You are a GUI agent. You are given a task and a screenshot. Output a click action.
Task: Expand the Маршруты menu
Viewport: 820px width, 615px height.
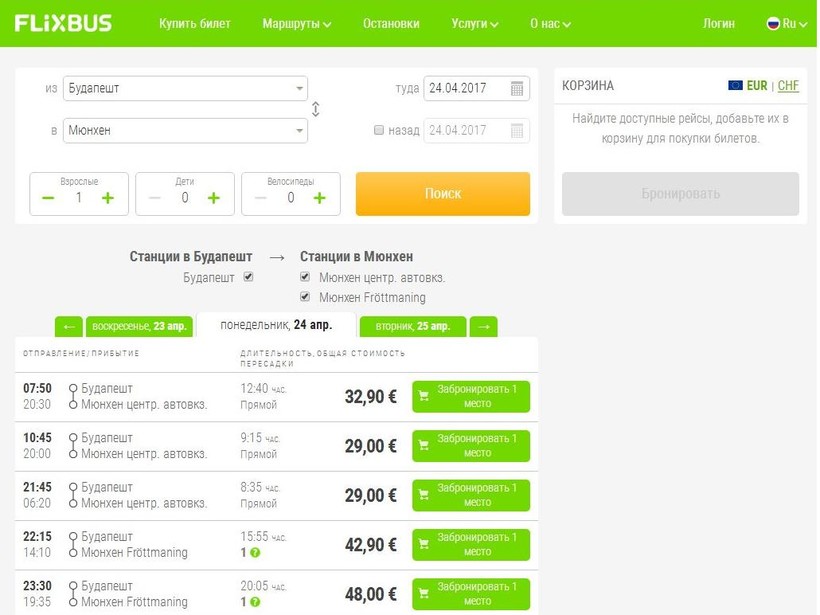[x=297, y=24]
